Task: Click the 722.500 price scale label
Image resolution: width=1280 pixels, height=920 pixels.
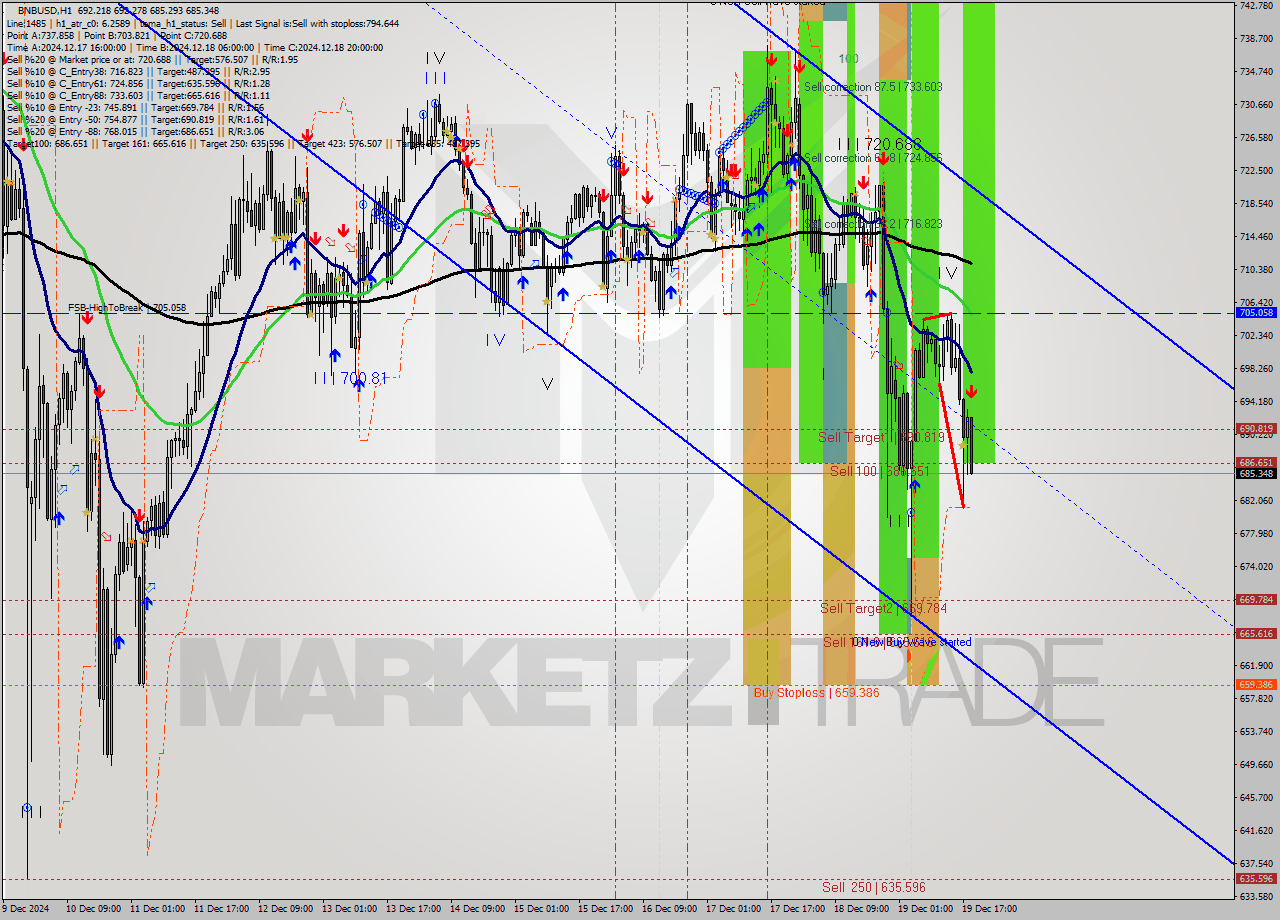Action: pyautogui.click(x=1256, y=170)
